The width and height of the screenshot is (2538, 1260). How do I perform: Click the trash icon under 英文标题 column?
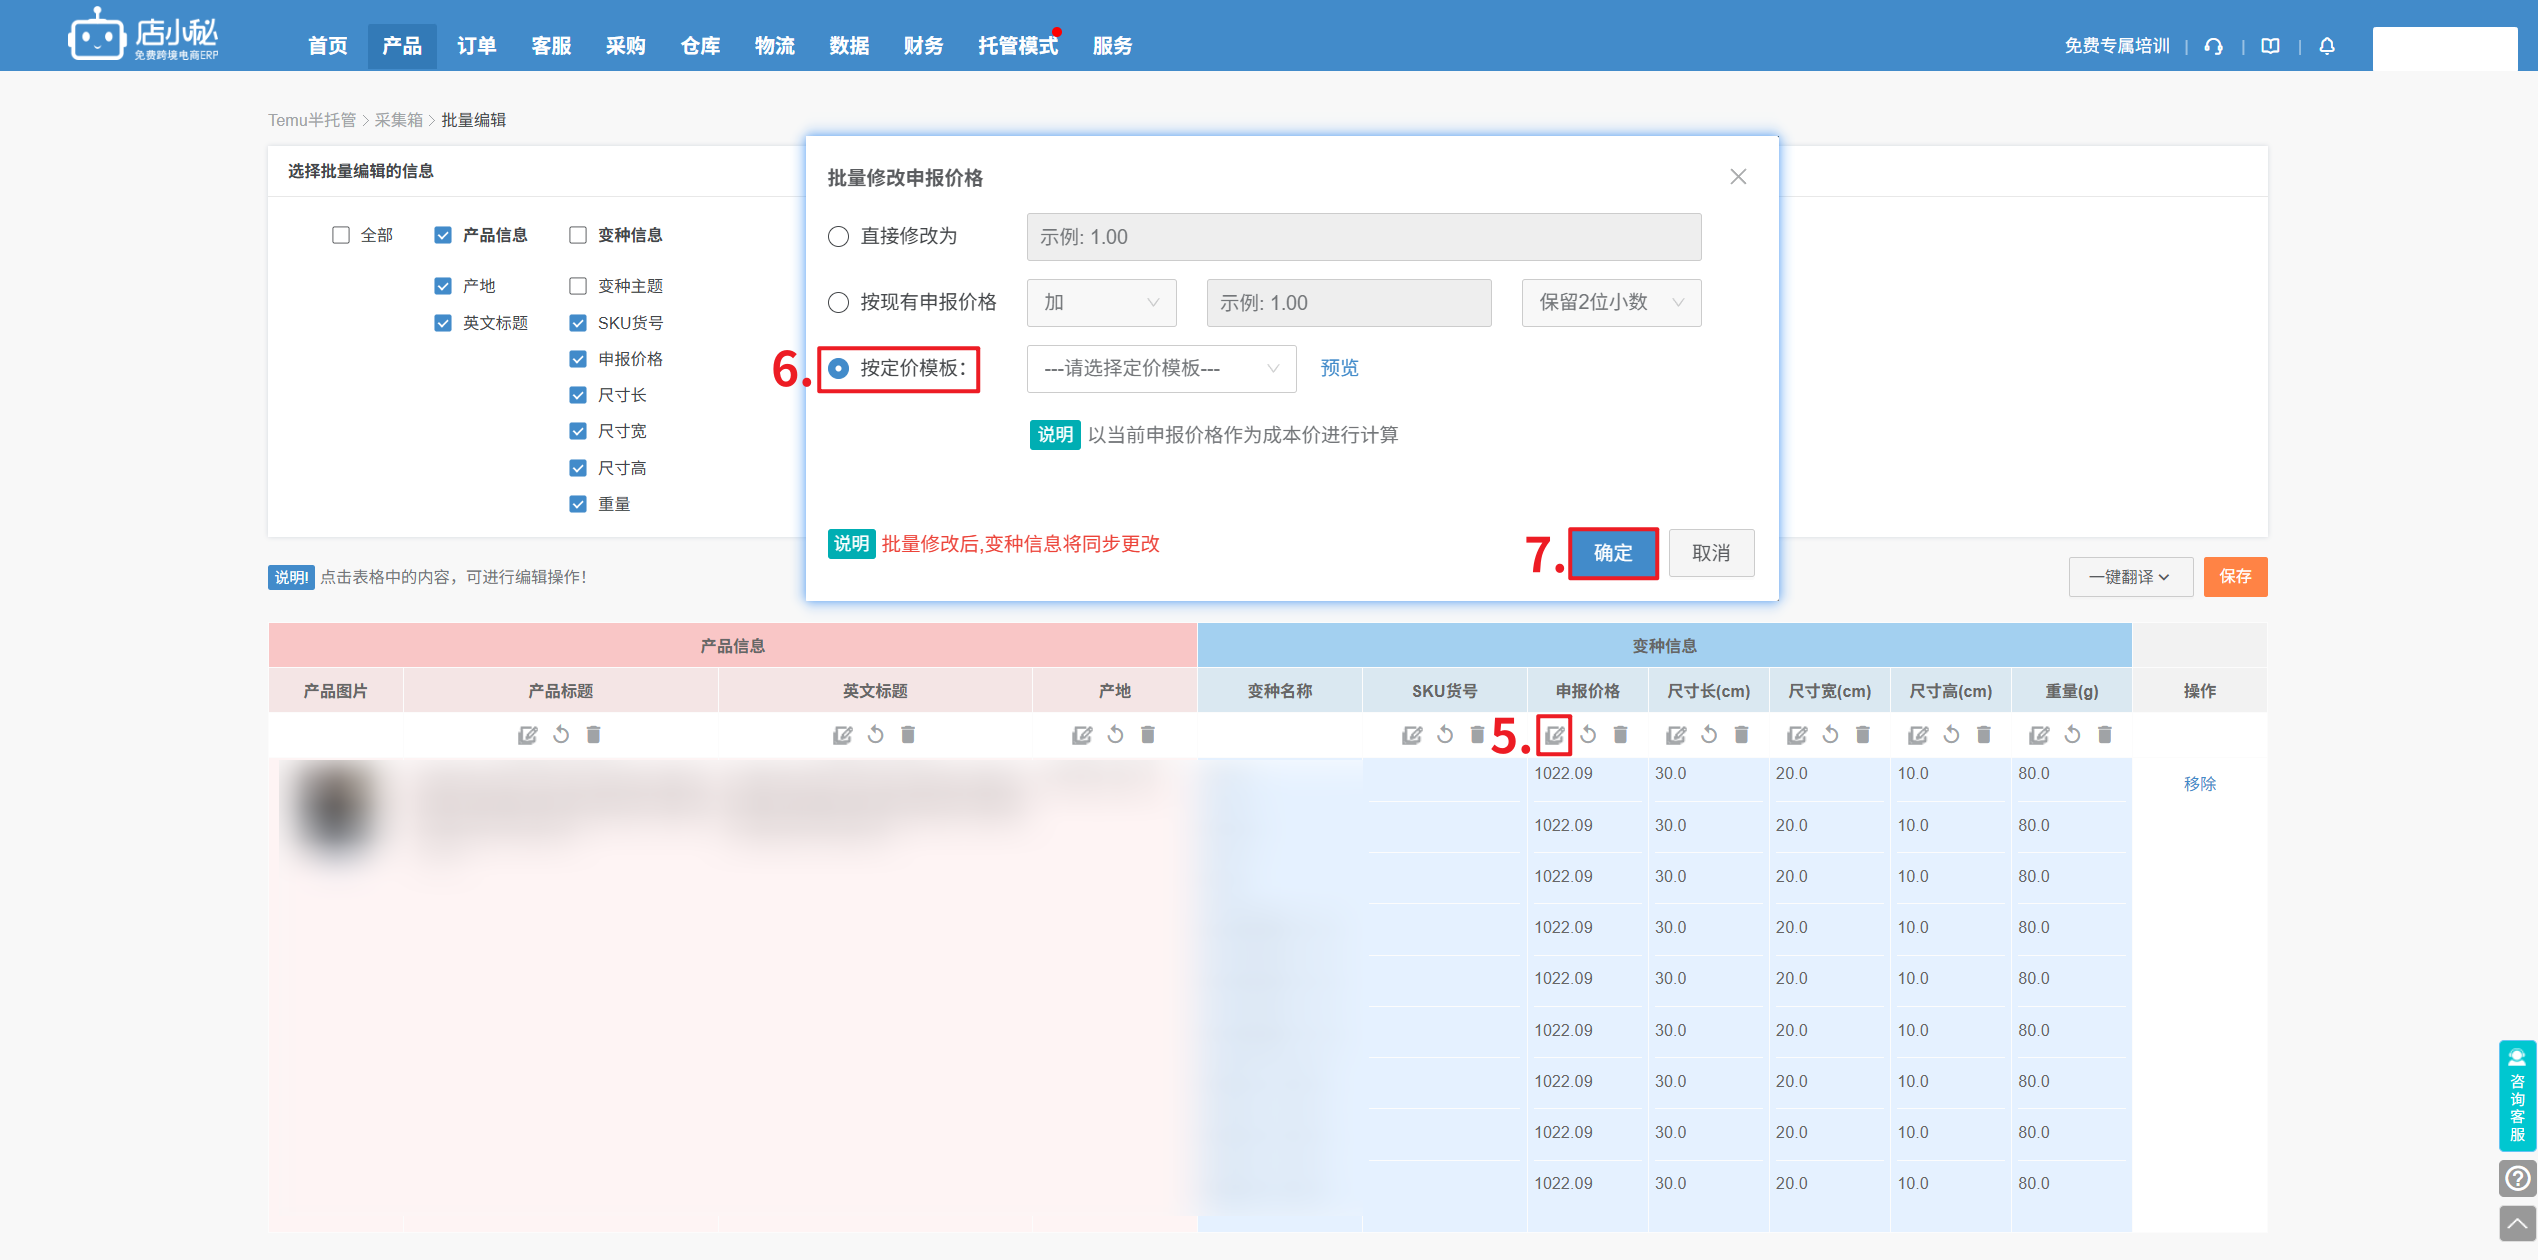point(908,735)
